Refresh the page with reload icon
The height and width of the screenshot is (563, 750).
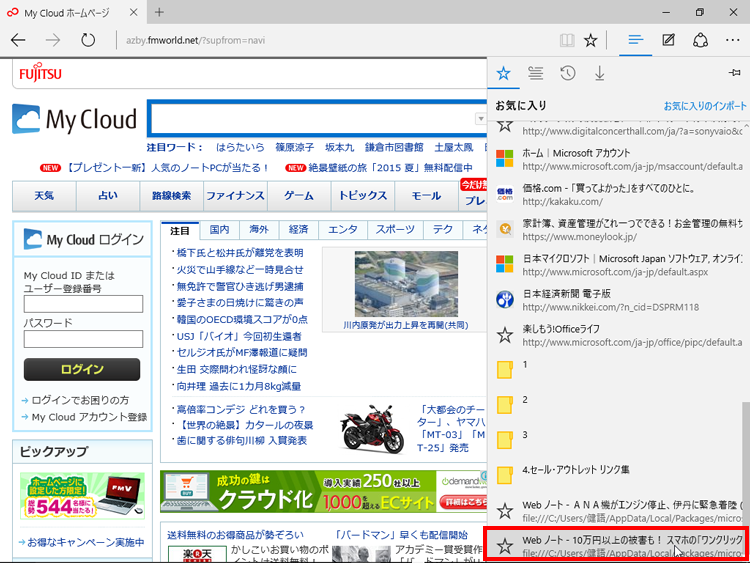(x=88, y=40)
